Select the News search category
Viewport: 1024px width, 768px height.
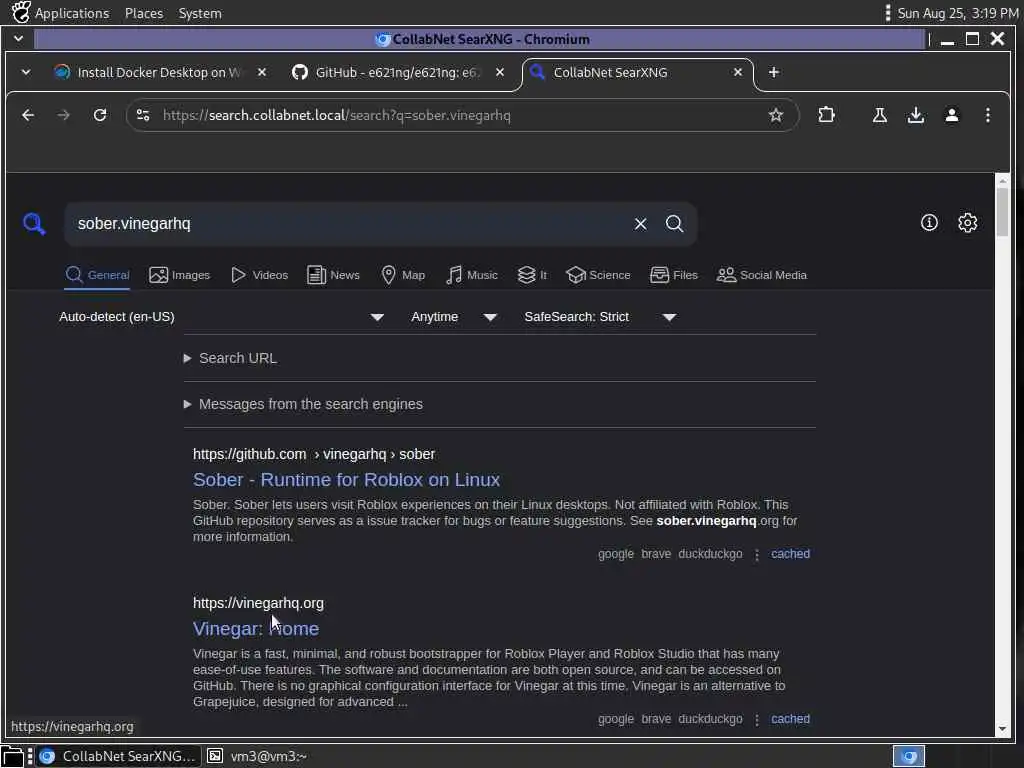click(x=333, y=275)
